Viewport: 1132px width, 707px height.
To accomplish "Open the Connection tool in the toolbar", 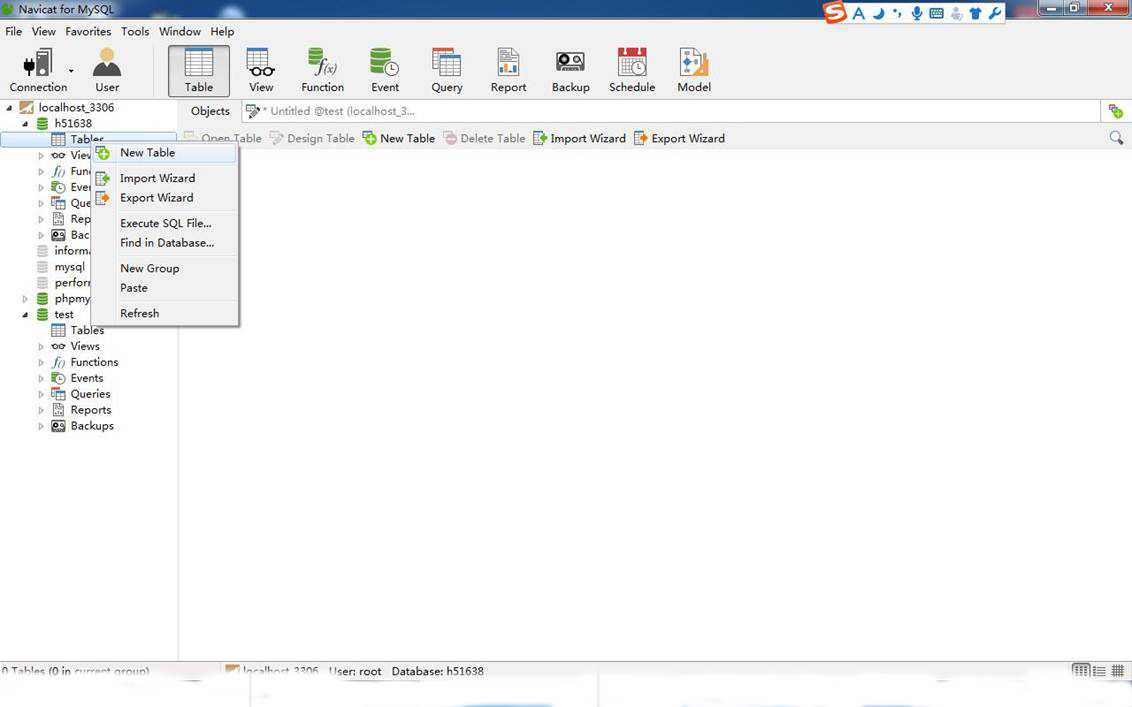I will (38, 70).
